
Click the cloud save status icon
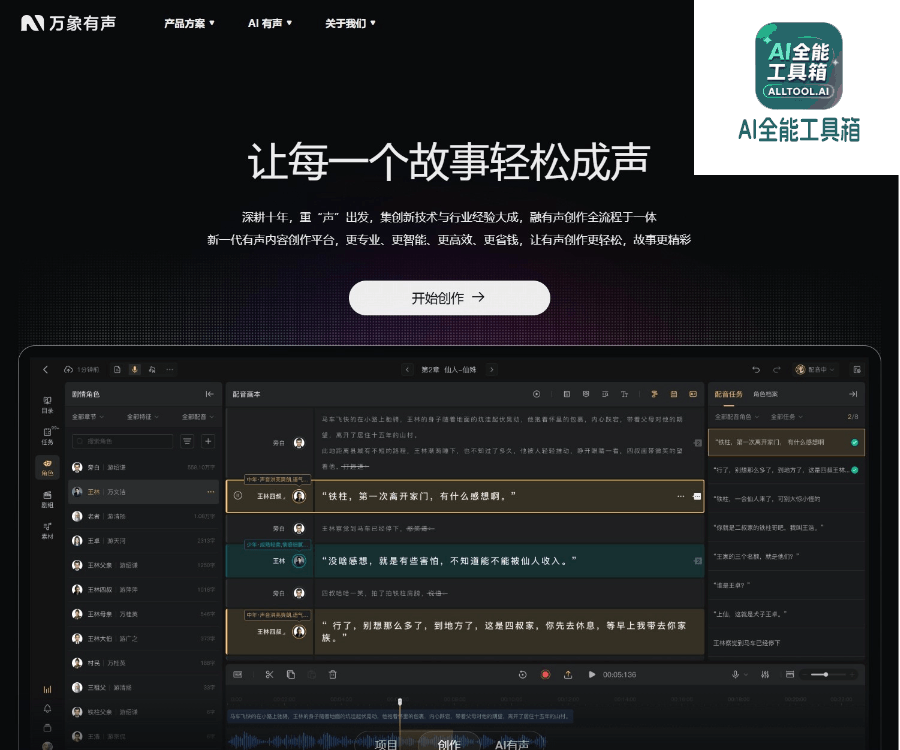click(68, 370)
